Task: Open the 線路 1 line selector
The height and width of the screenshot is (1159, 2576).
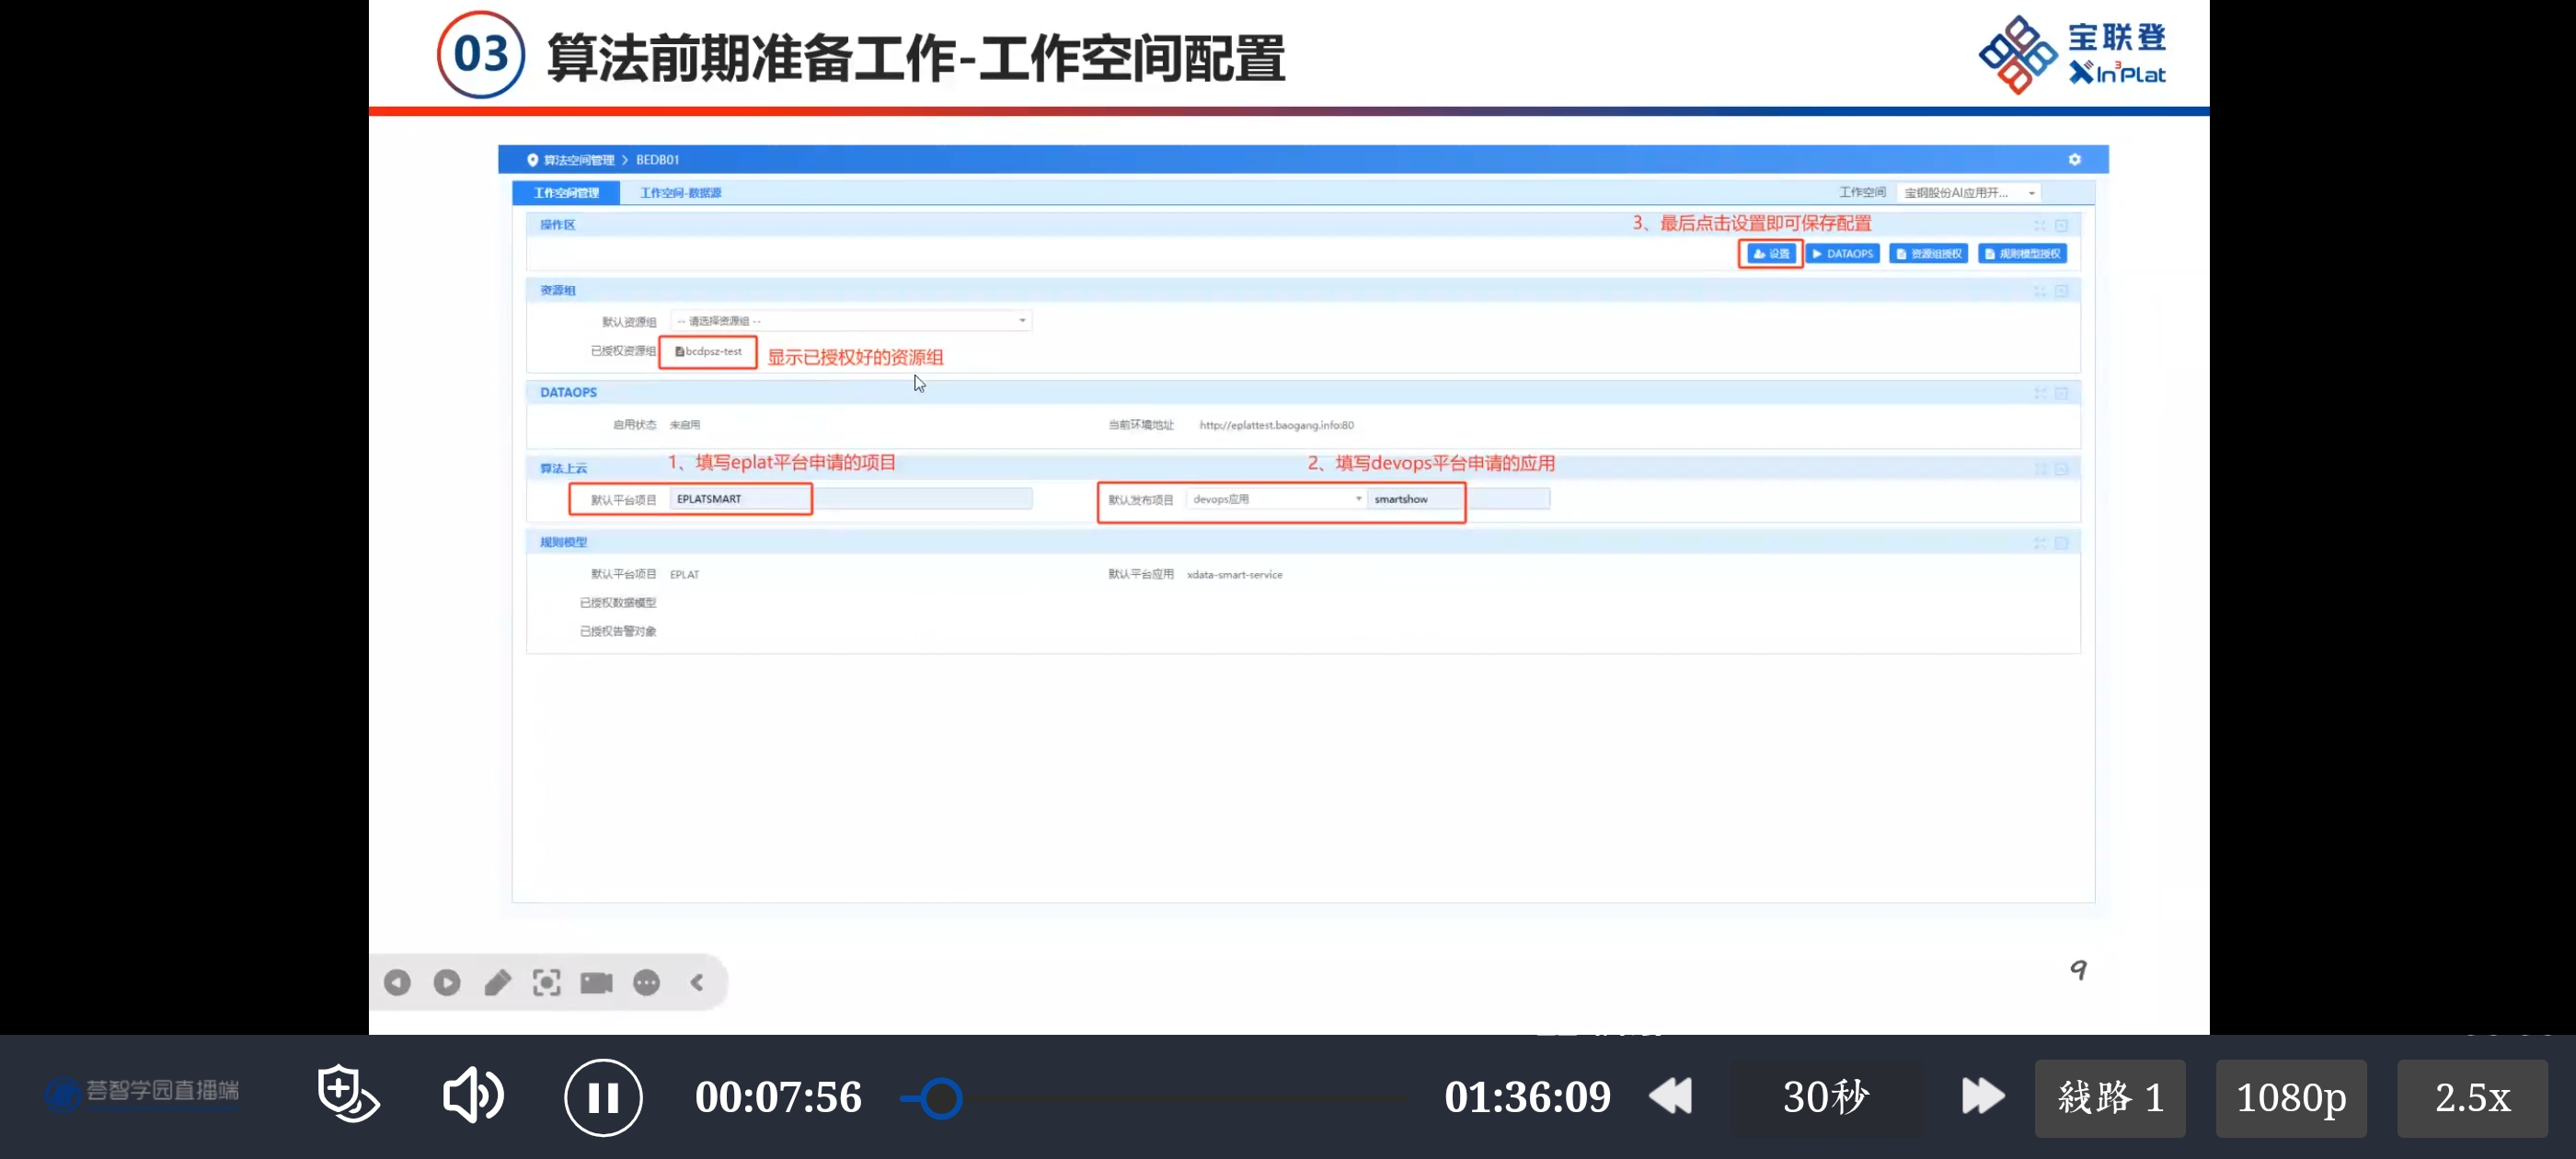Action: click(2109, 1098)
